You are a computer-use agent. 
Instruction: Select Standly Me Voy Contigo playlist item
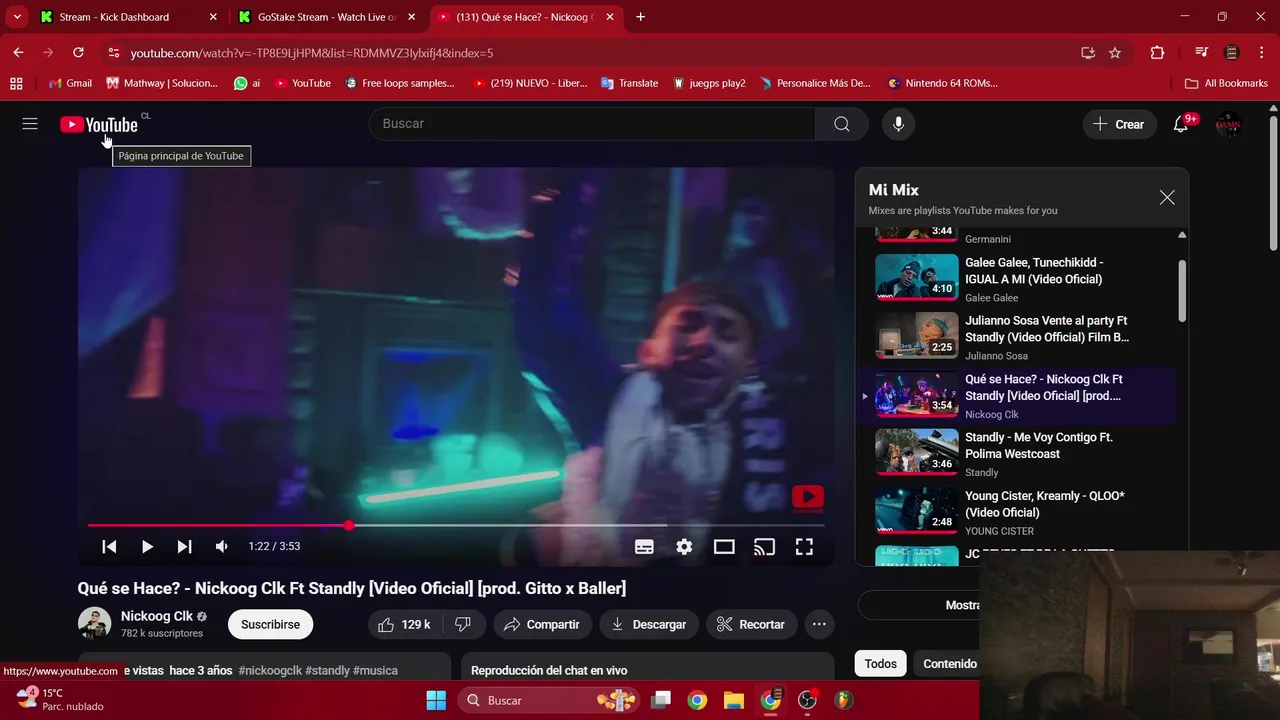coord(1018,453)
